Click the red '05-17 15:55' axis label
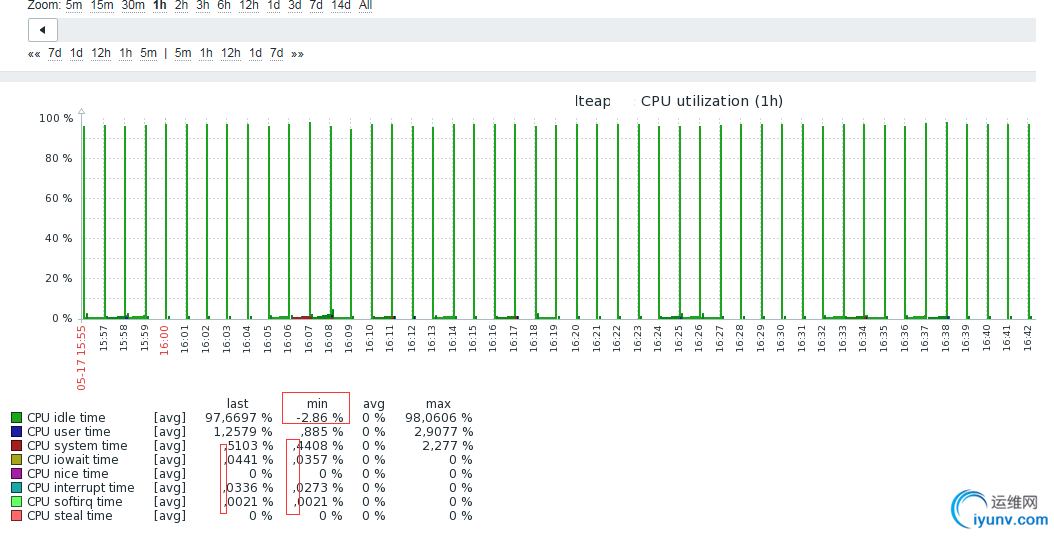Image resolution: width=1054 pixels, height=536 pixels. point(81,358)
